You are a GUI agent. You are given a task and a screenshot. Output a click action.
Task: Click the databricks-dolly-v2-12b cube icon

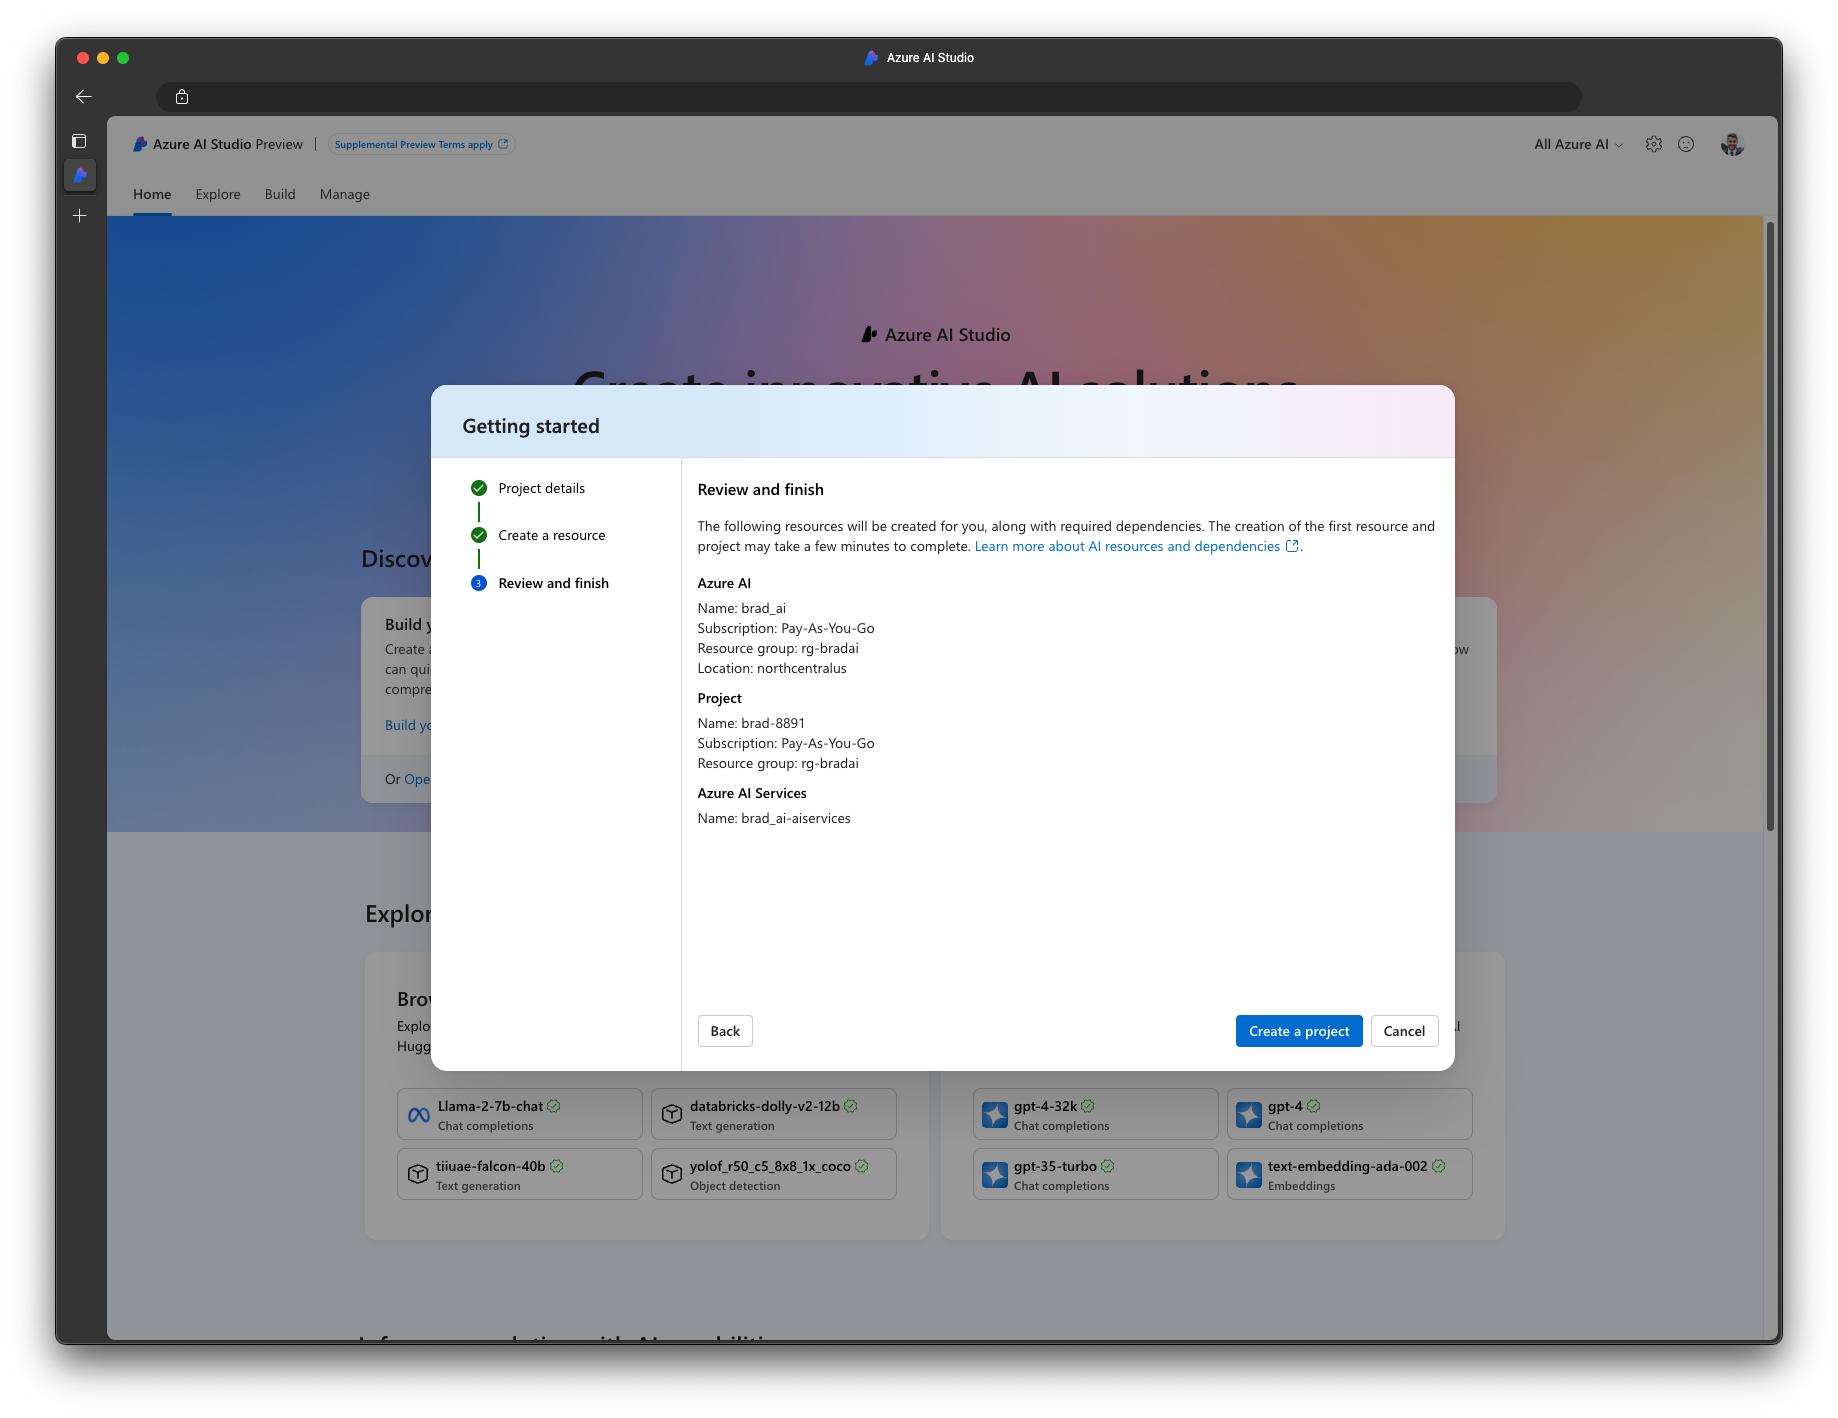[x=672, y=1114]
